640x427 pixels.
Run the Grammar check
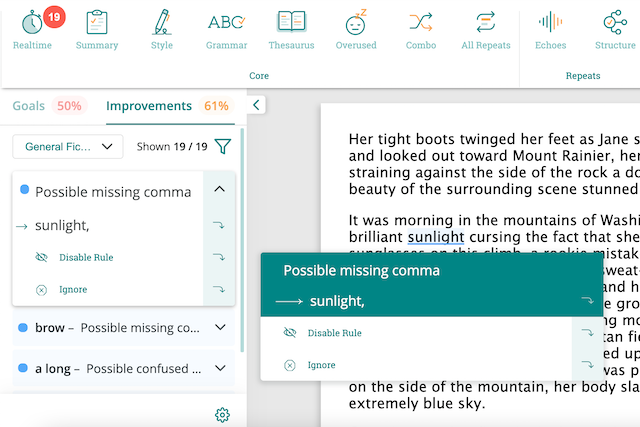click(x=227, y=31)
